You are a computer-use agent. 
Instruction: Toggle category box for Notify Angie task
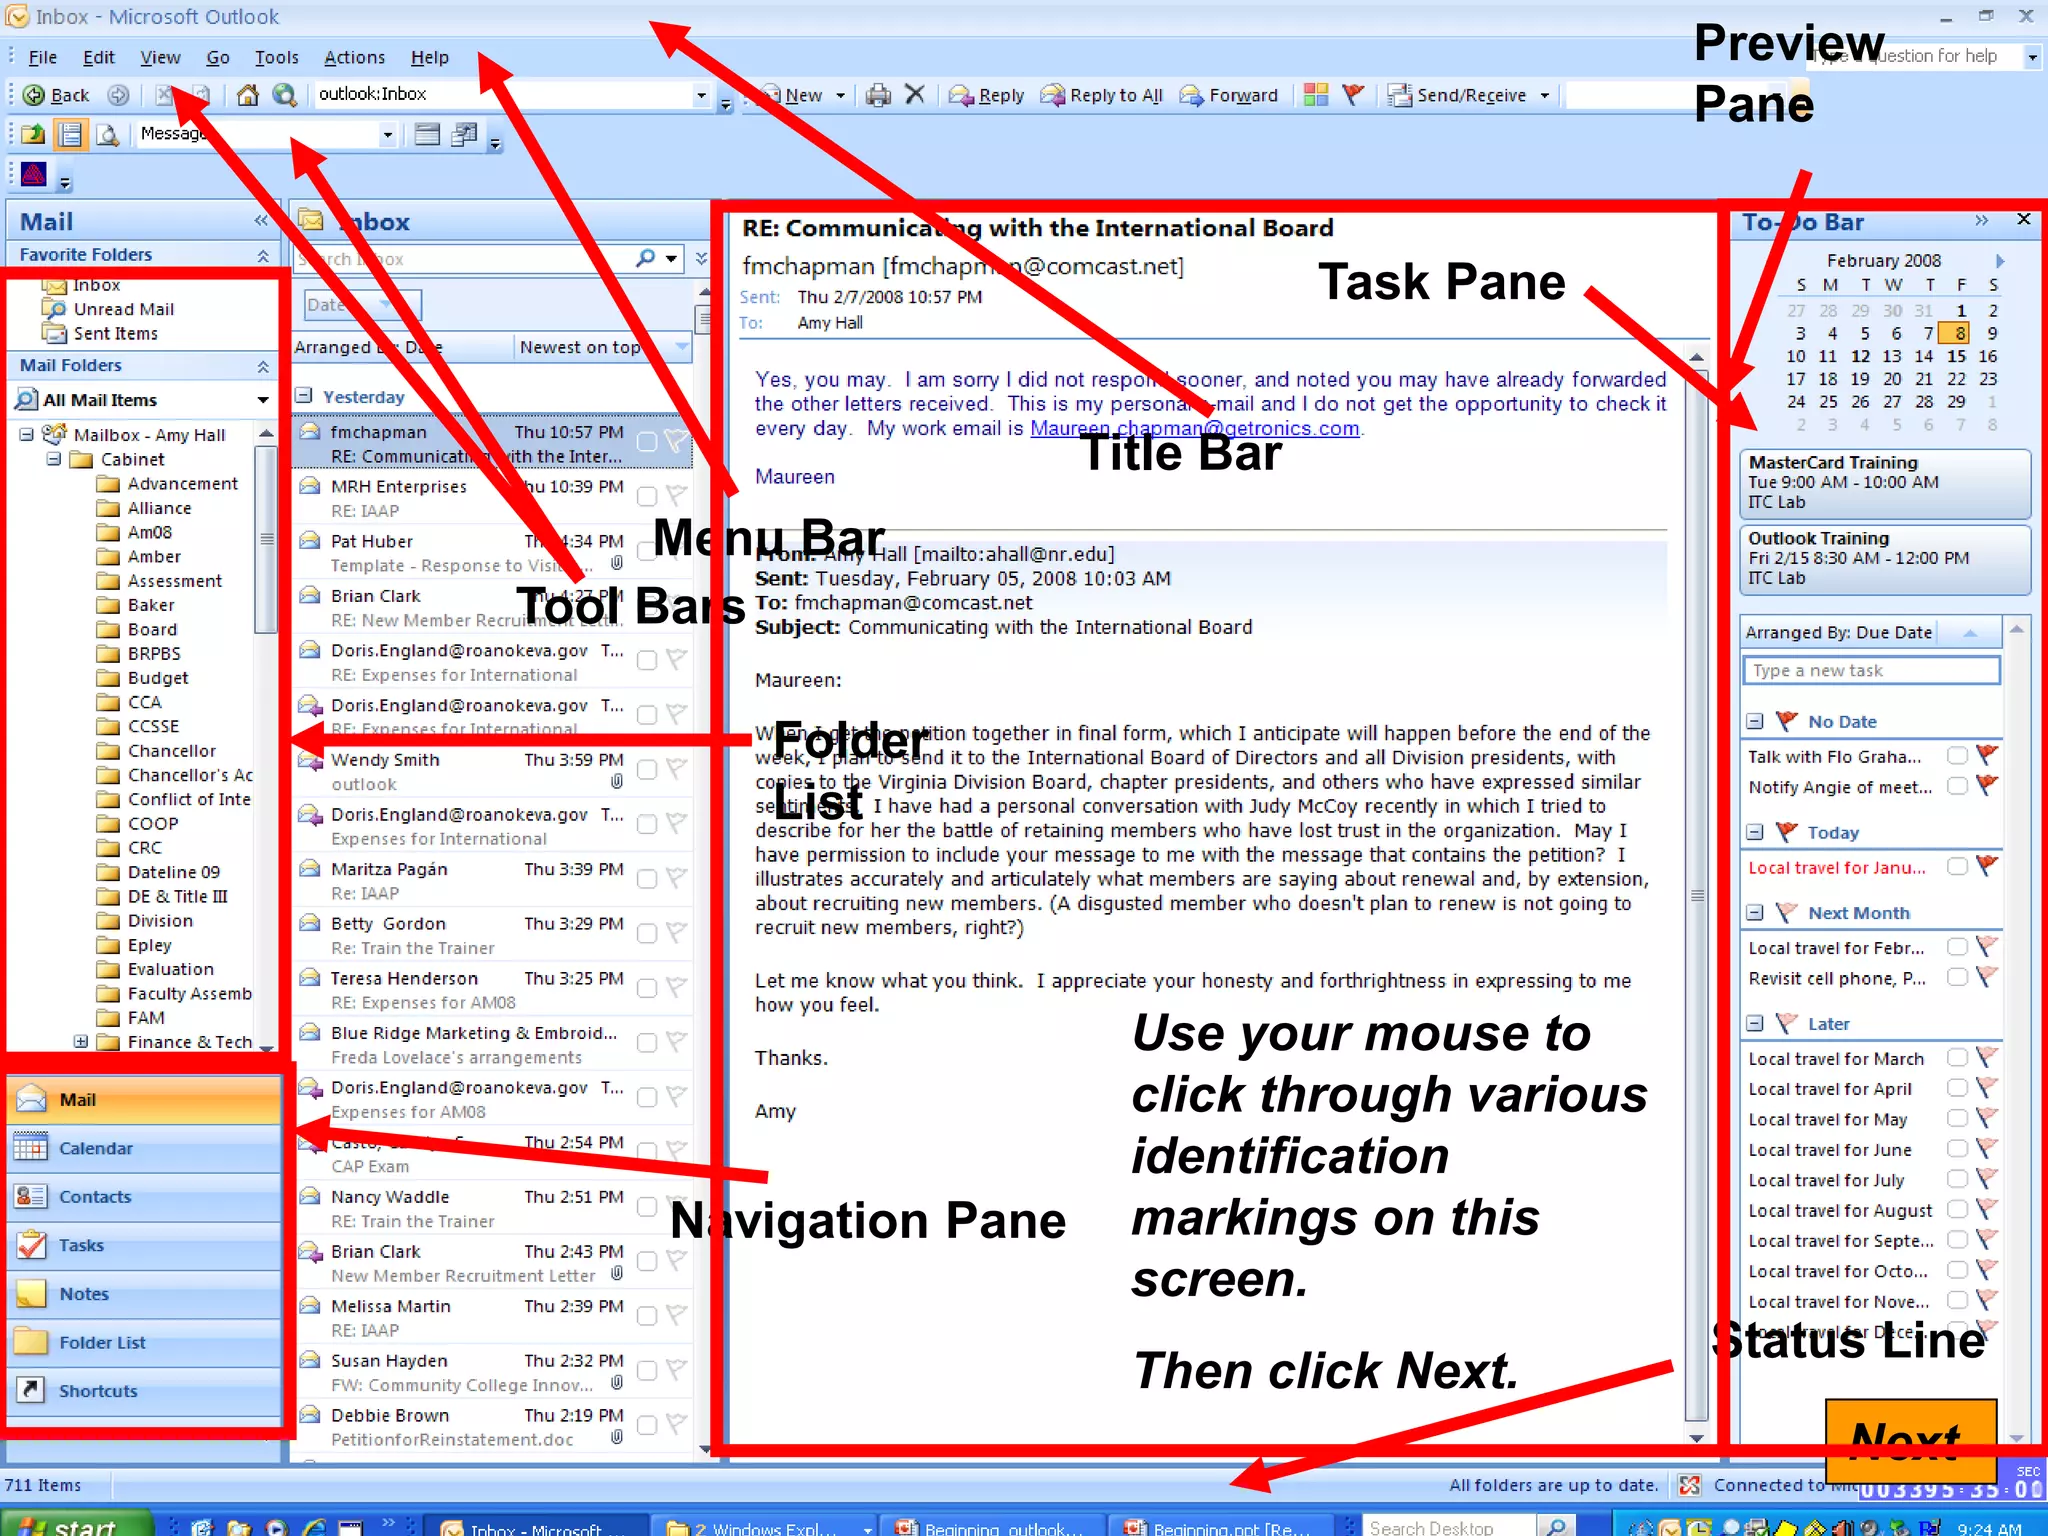tap(1957, 786)
